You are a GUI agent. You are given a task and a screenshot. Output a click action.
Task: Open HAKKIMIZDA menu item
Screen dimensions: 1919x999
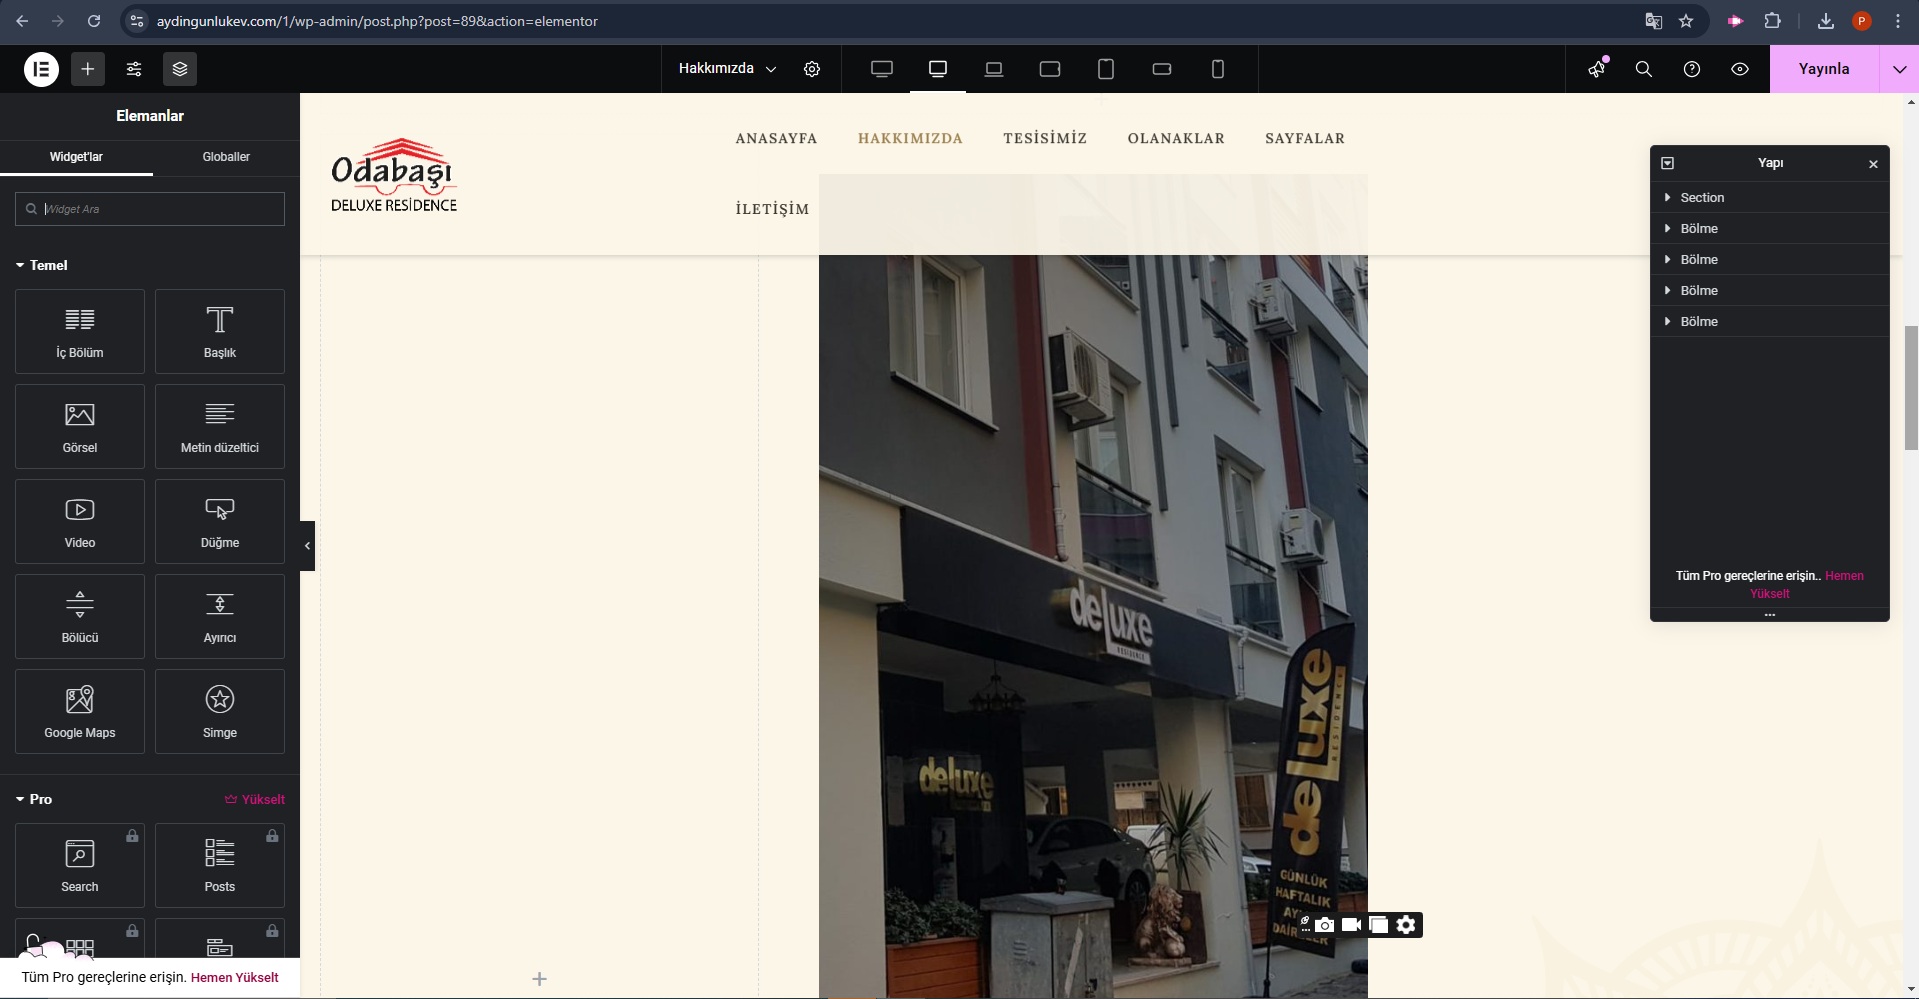coord(910,138)
